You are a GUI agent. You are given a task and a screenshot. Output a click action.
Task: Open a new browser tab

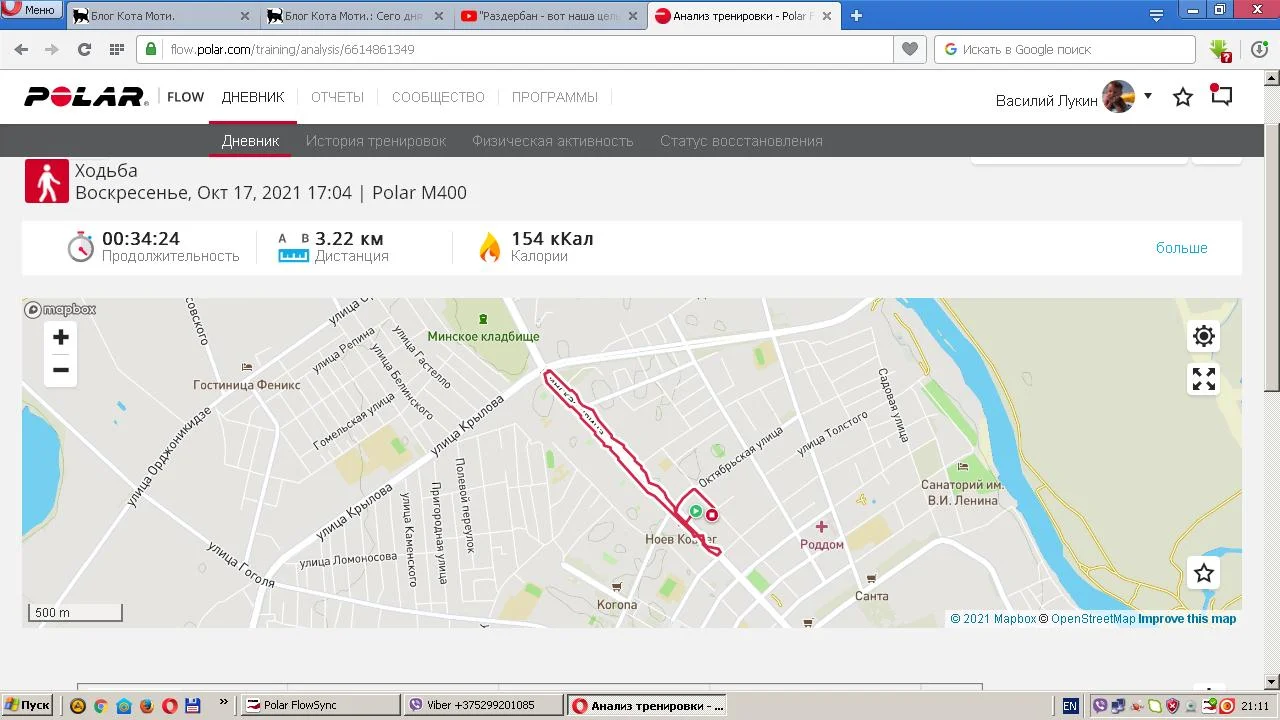click(x=856, y=15)
